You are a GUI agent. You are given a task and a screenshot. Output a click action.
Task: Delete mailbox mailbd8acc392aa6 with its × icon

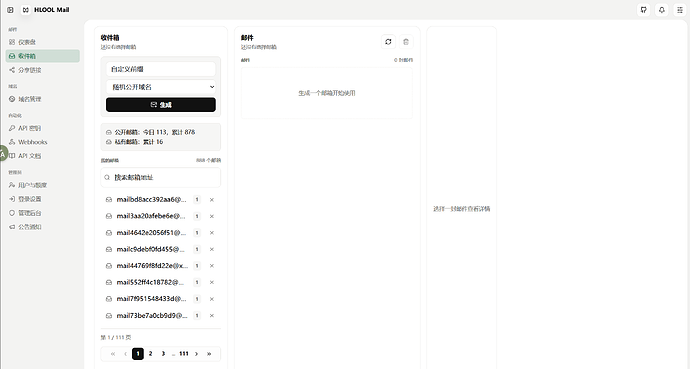212,200
